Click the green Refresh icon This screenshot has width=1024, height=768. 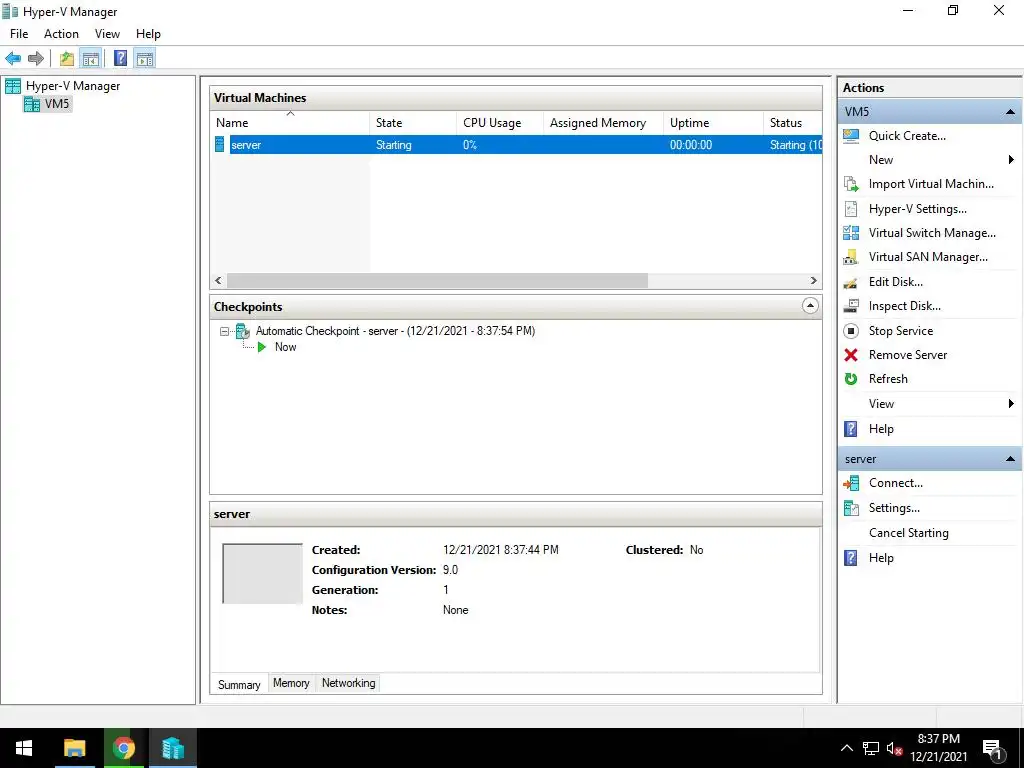[x=851, y=379]
